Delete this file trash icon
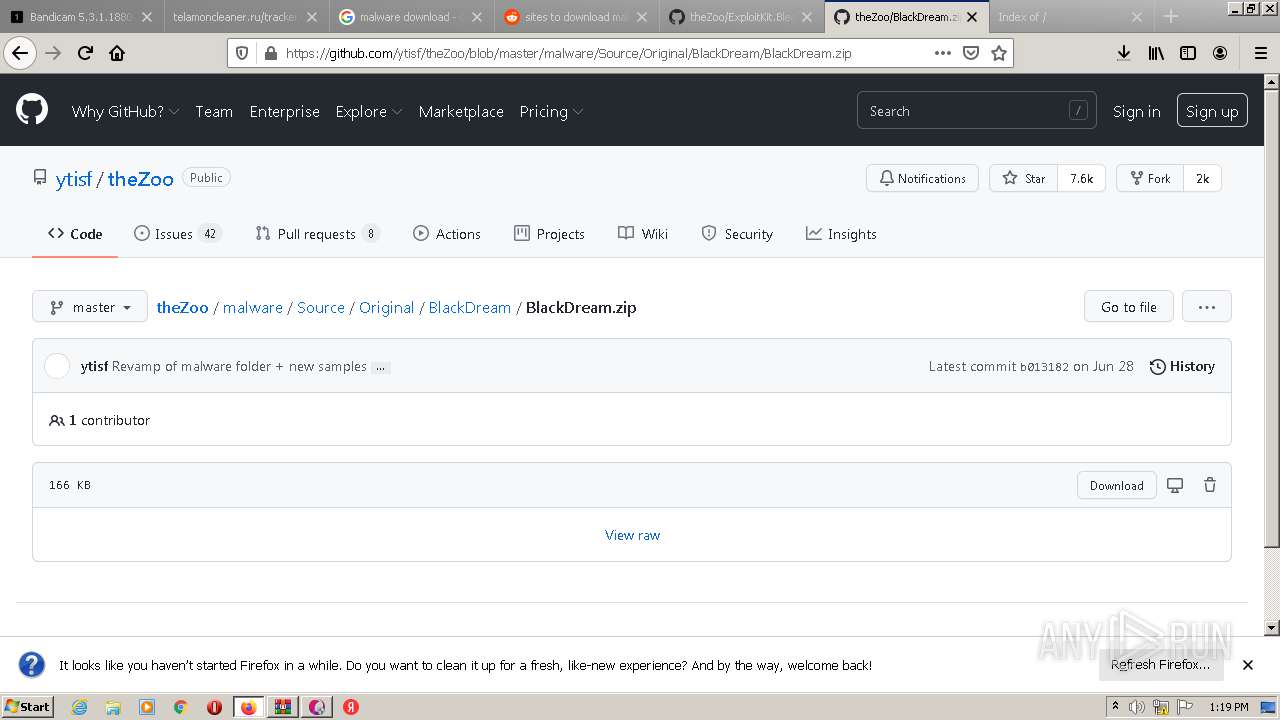This screenshot has height=720, width=1280. 1210,485
